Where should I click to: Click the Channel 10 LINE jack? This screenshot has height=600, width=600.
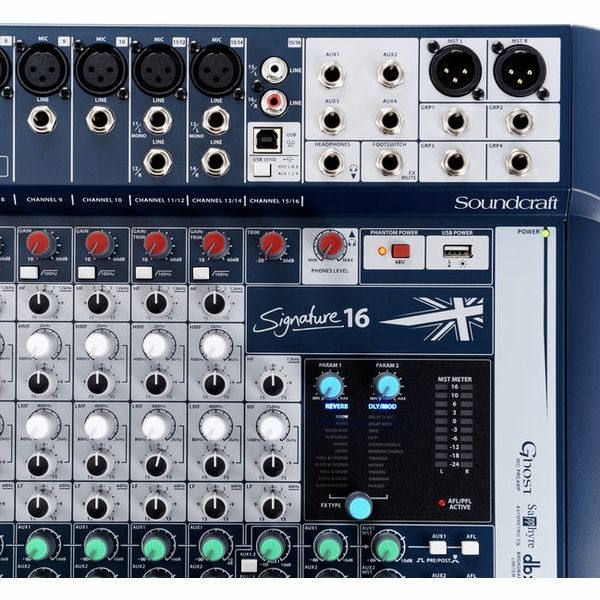[100, 119]
